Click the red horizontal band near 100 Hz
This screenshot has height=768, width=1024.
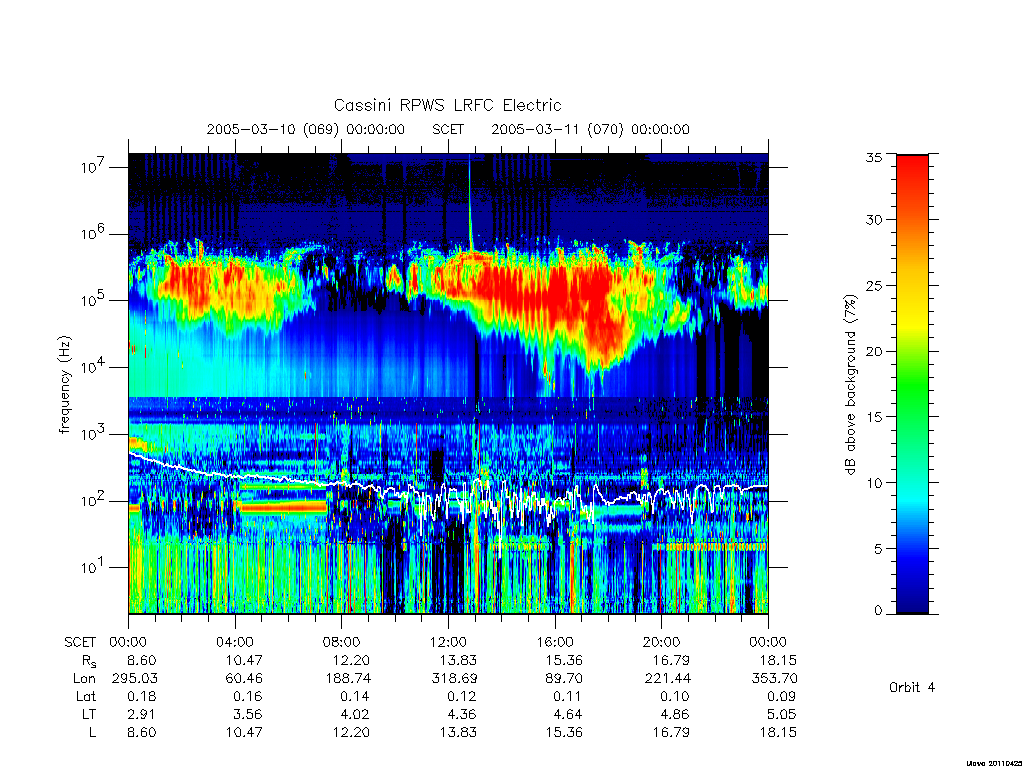(x=282, y=506)
